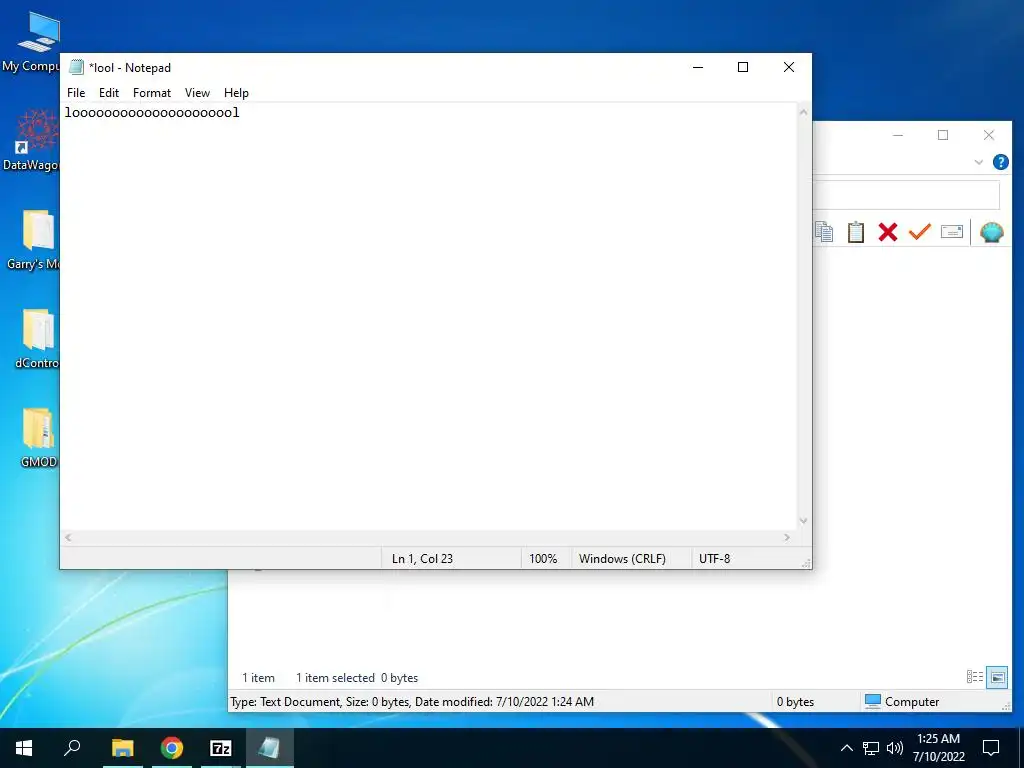1024x768 pixels.
Task: Click the Copy icon in Explorer toolbar
Action: point(824,232)
